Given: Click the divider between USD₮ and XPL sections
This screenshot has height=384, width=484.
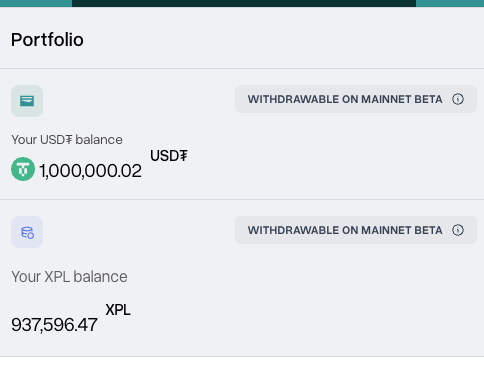Looking at the screenshot, I should 242,200.
